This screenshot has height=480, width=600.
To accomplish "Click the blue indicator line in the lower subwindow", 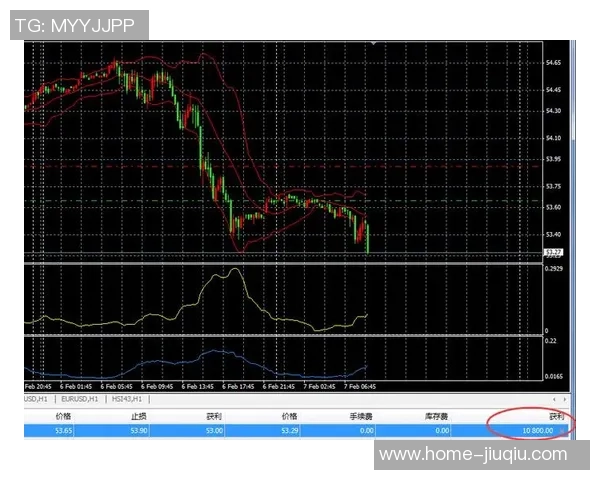I will pos(215,352).
